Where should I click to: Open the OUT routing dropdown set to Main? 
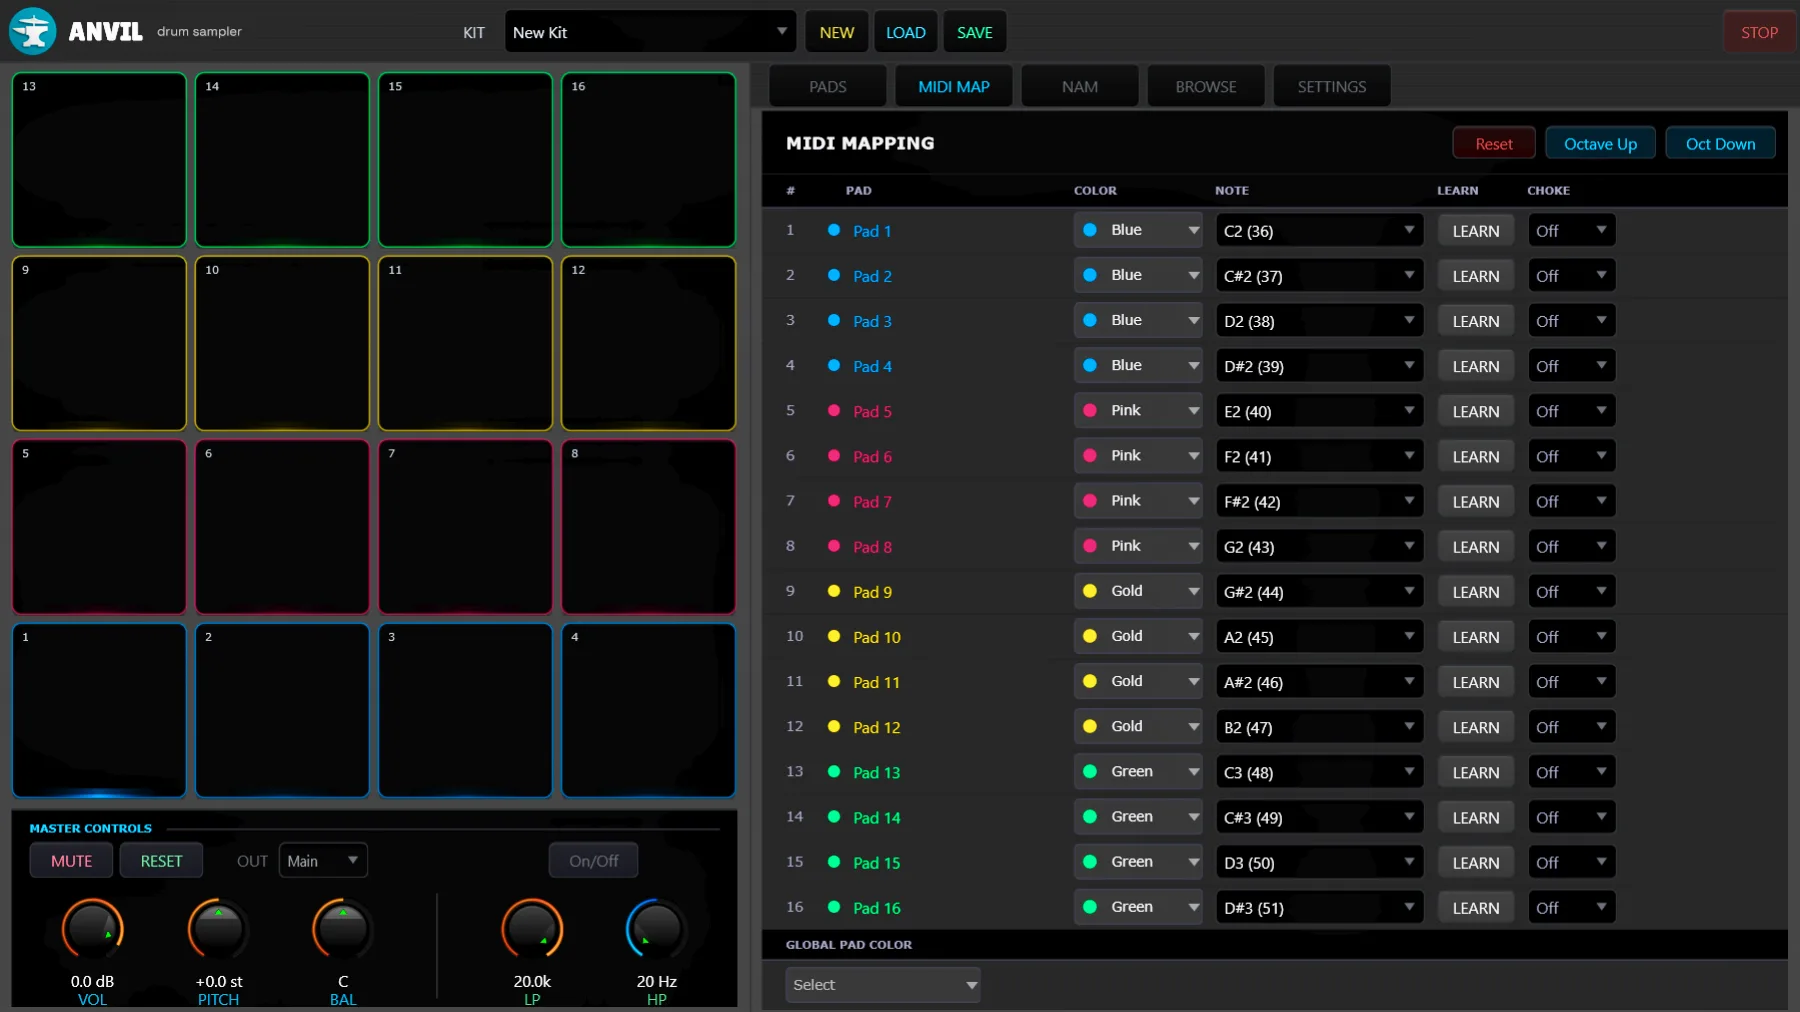point(323,861)
